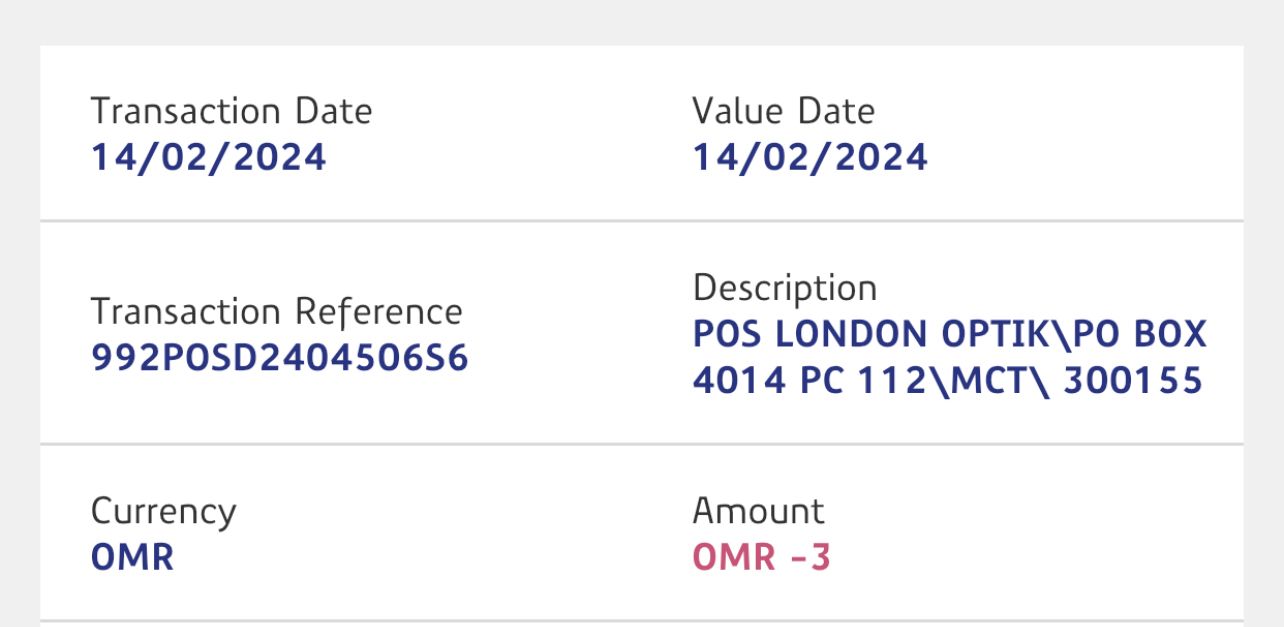Click the Amount label
This screenshot has width=1284, height=627.
point(758,511)
